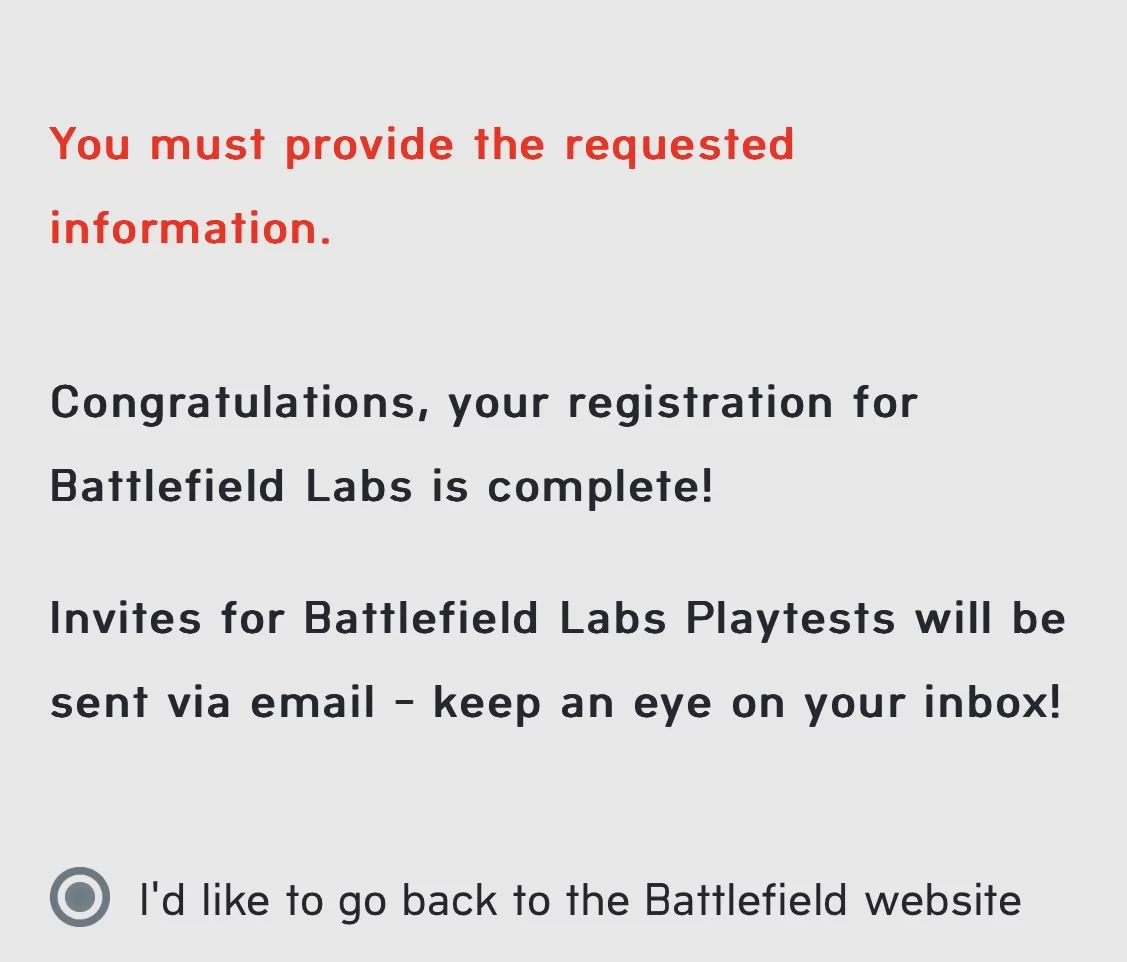Select the go back to Battlefield website radio button
The height and width of the screenshot is (962, 1127).
(80, 897)
